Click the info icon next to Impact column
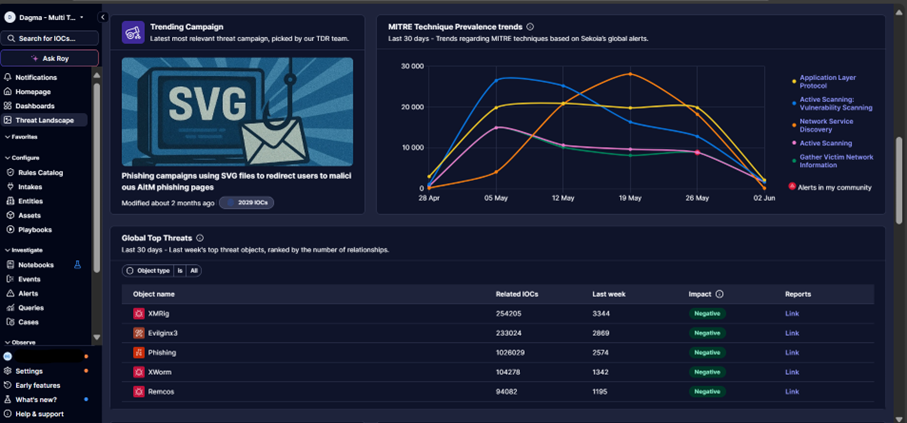 point(719,294)
